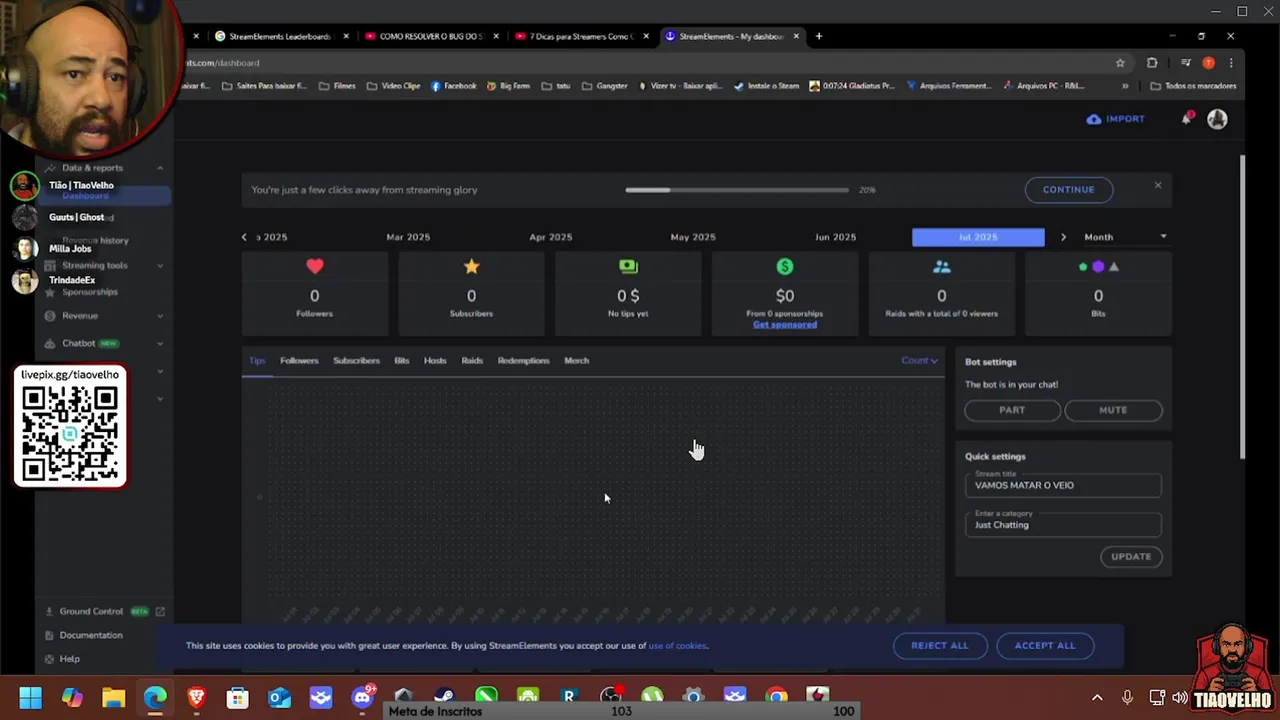Open the user profile avatar menu

1217,119
